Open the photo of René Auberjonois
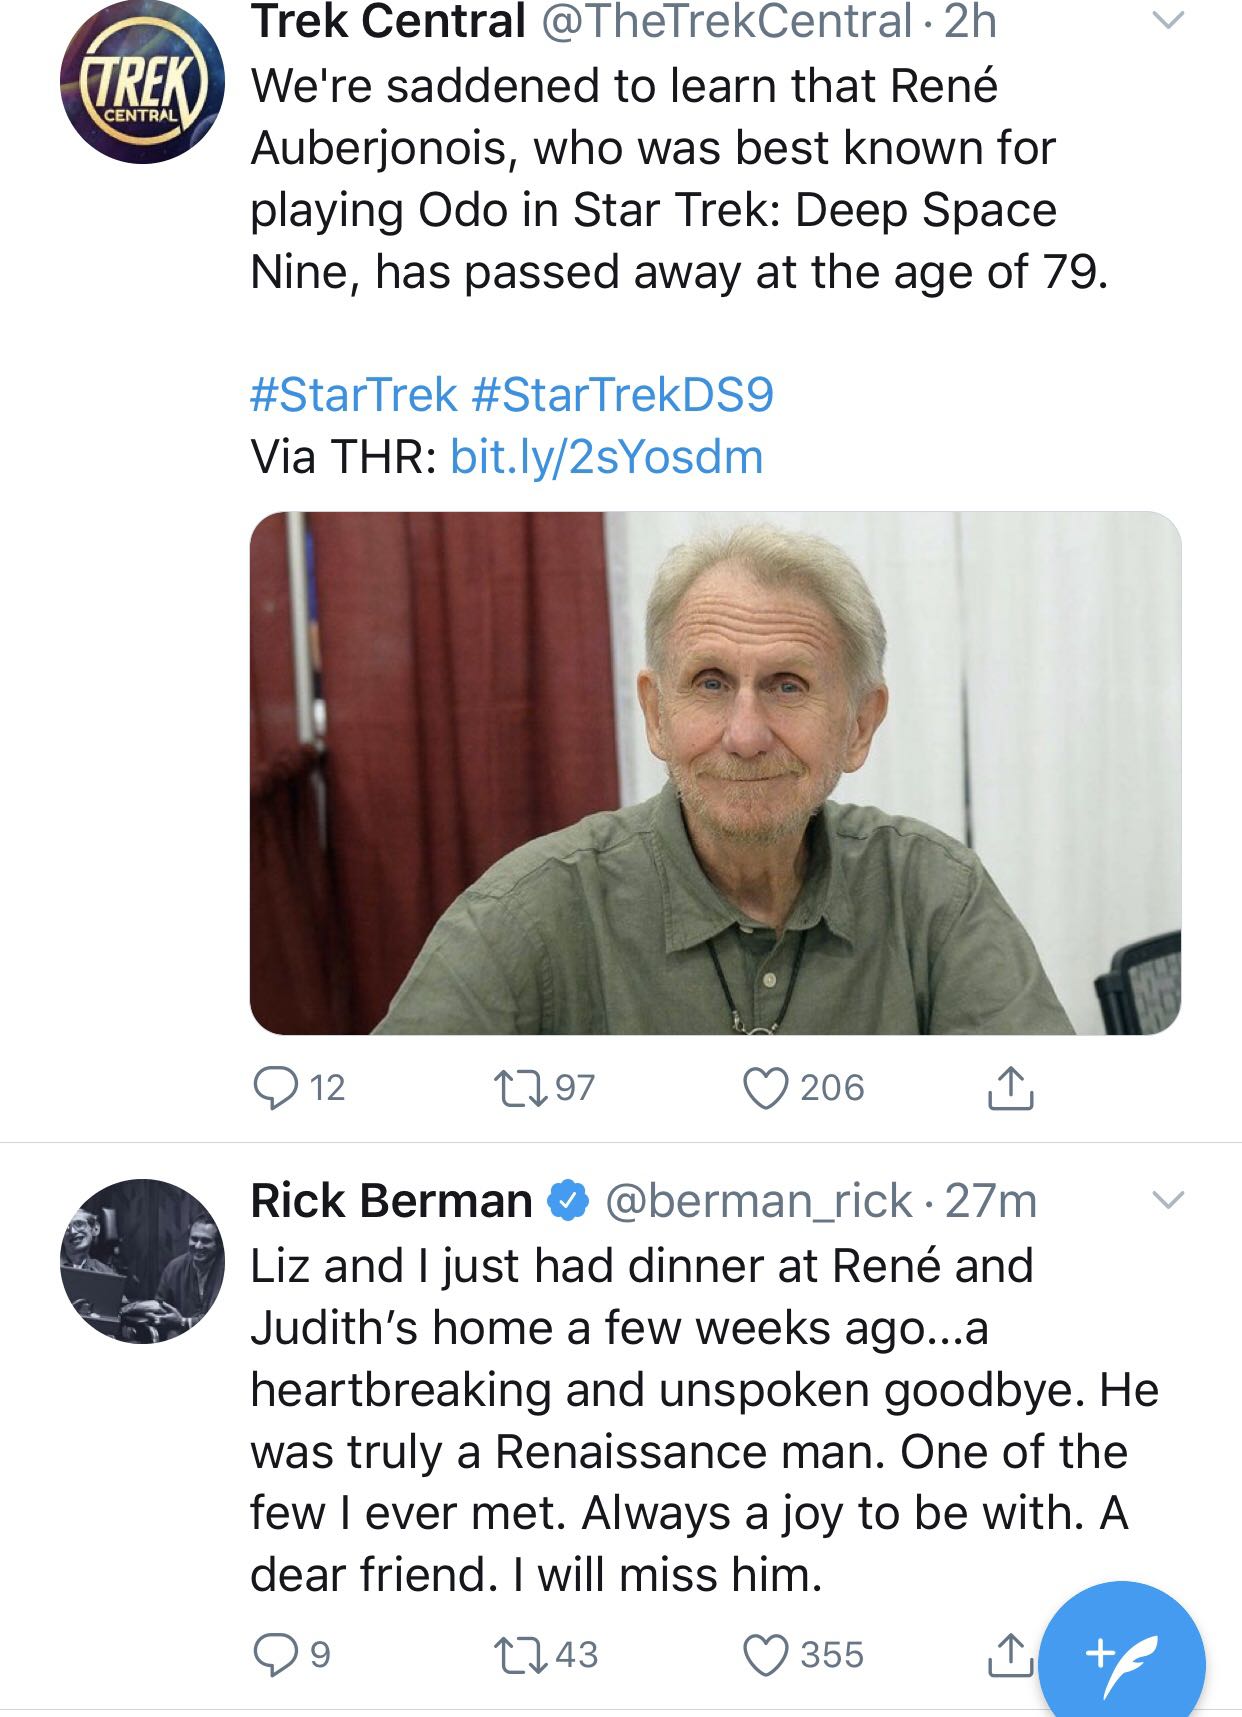Screen dimensions: 1242x1717 pyautogui.click(x=715, y=773)
